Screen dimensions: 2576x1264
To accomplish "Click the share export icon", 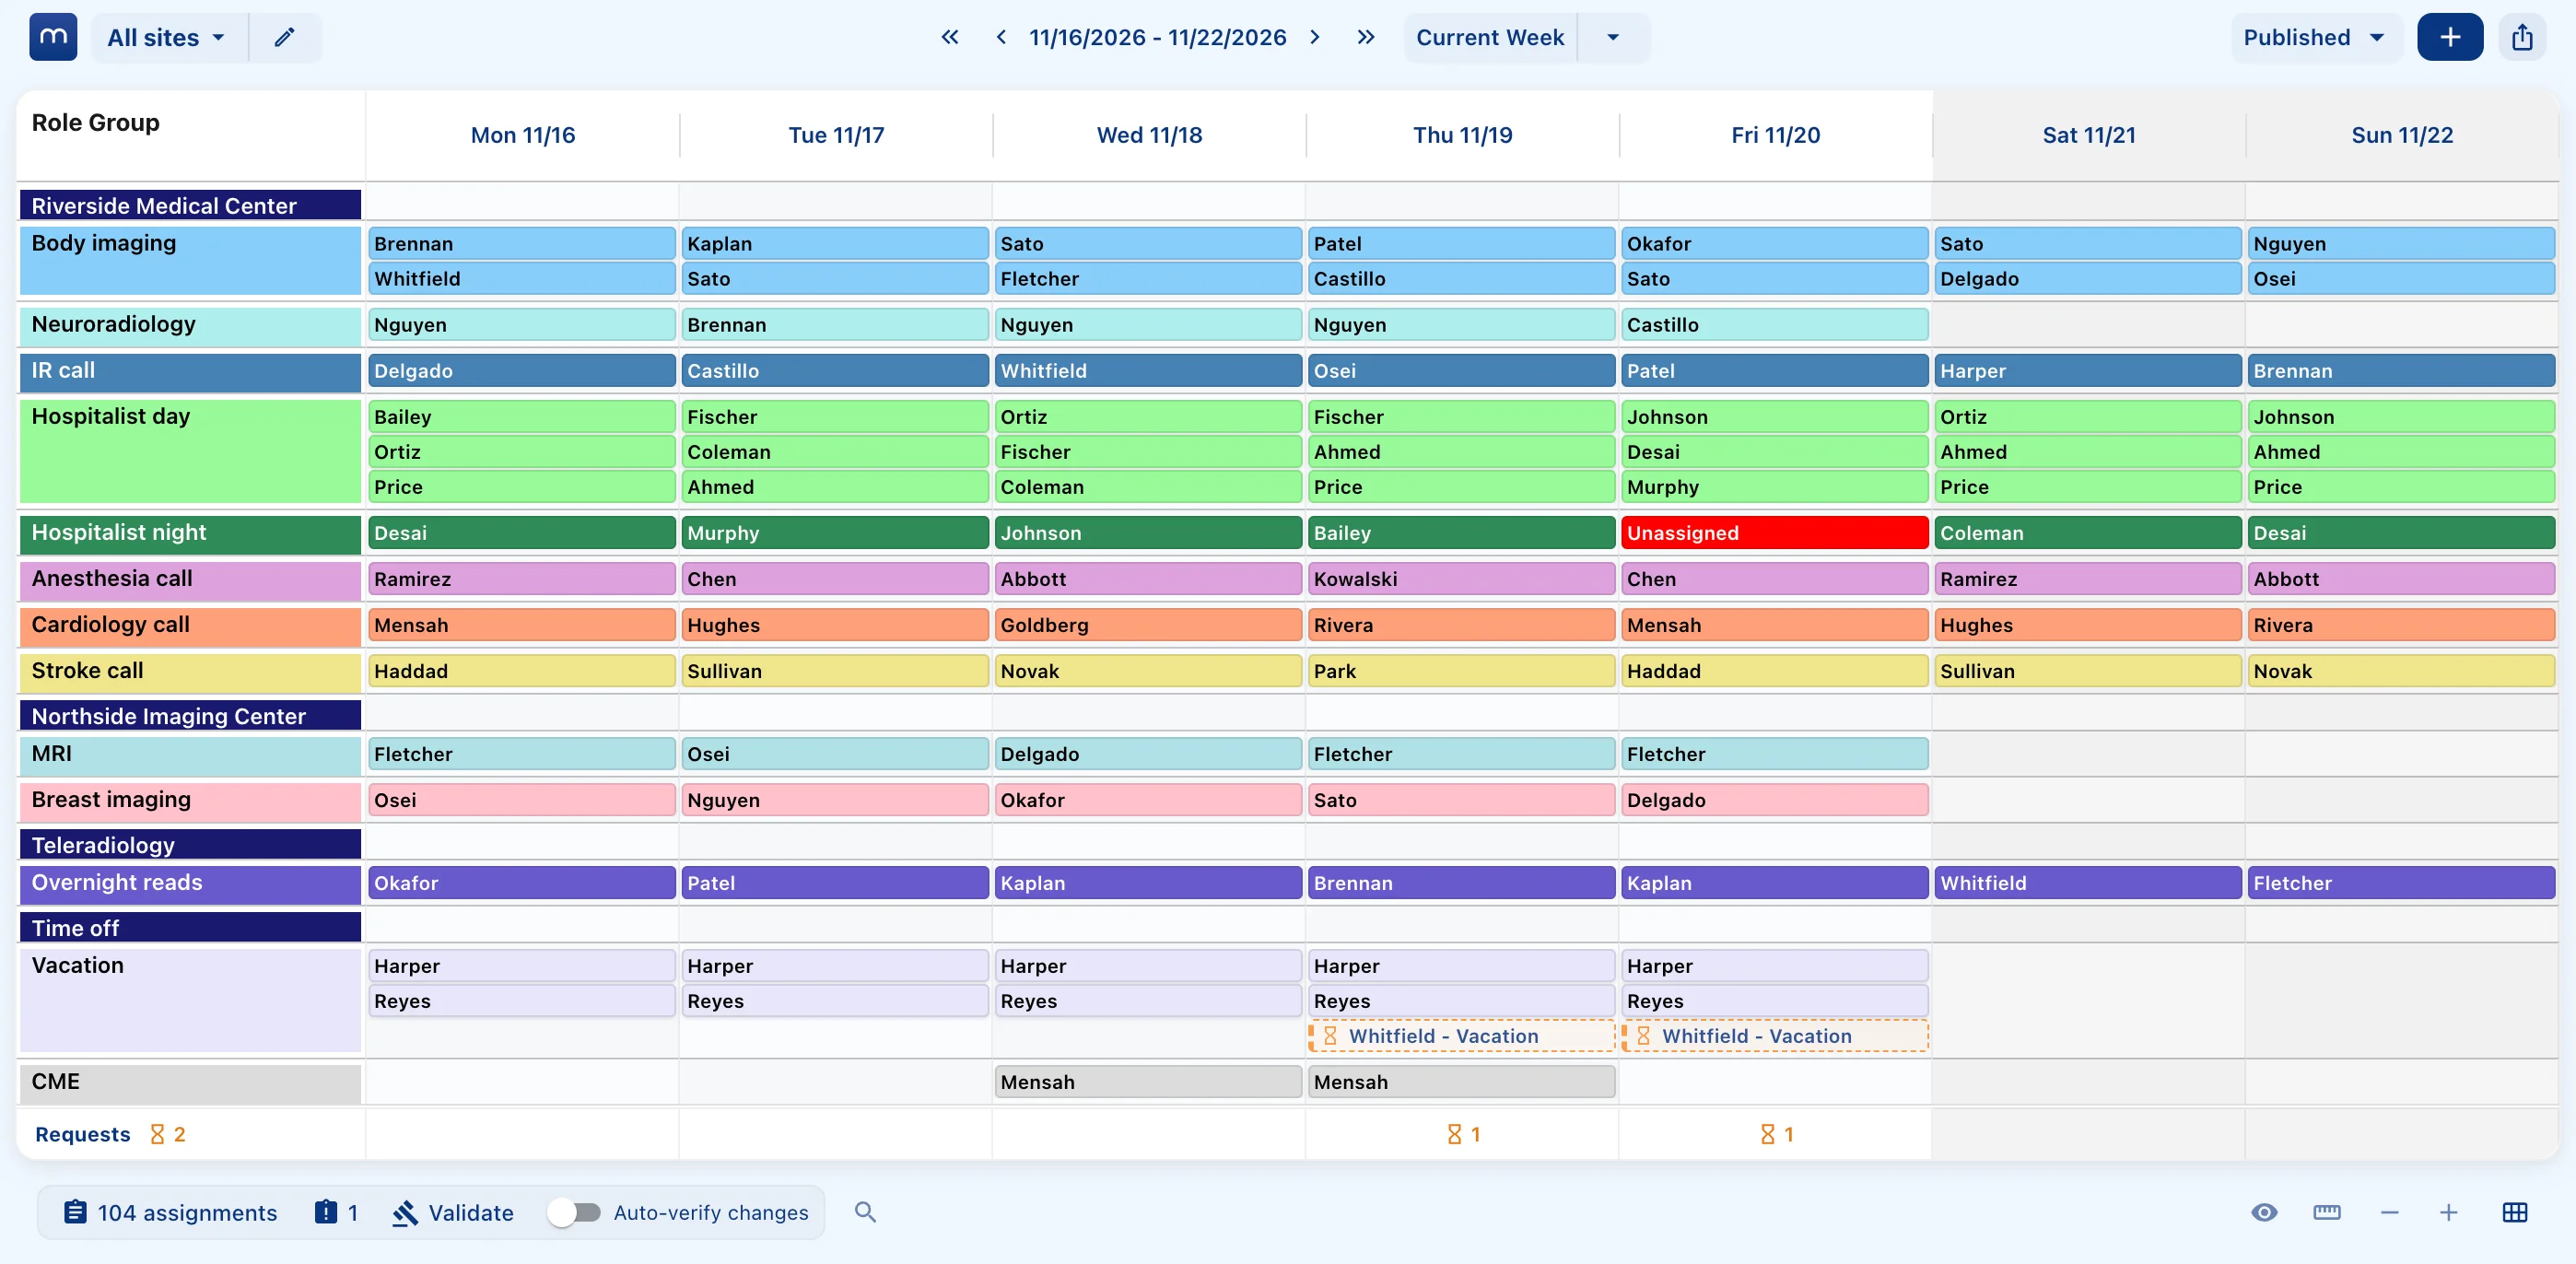I will click(x=2522, y=37).
